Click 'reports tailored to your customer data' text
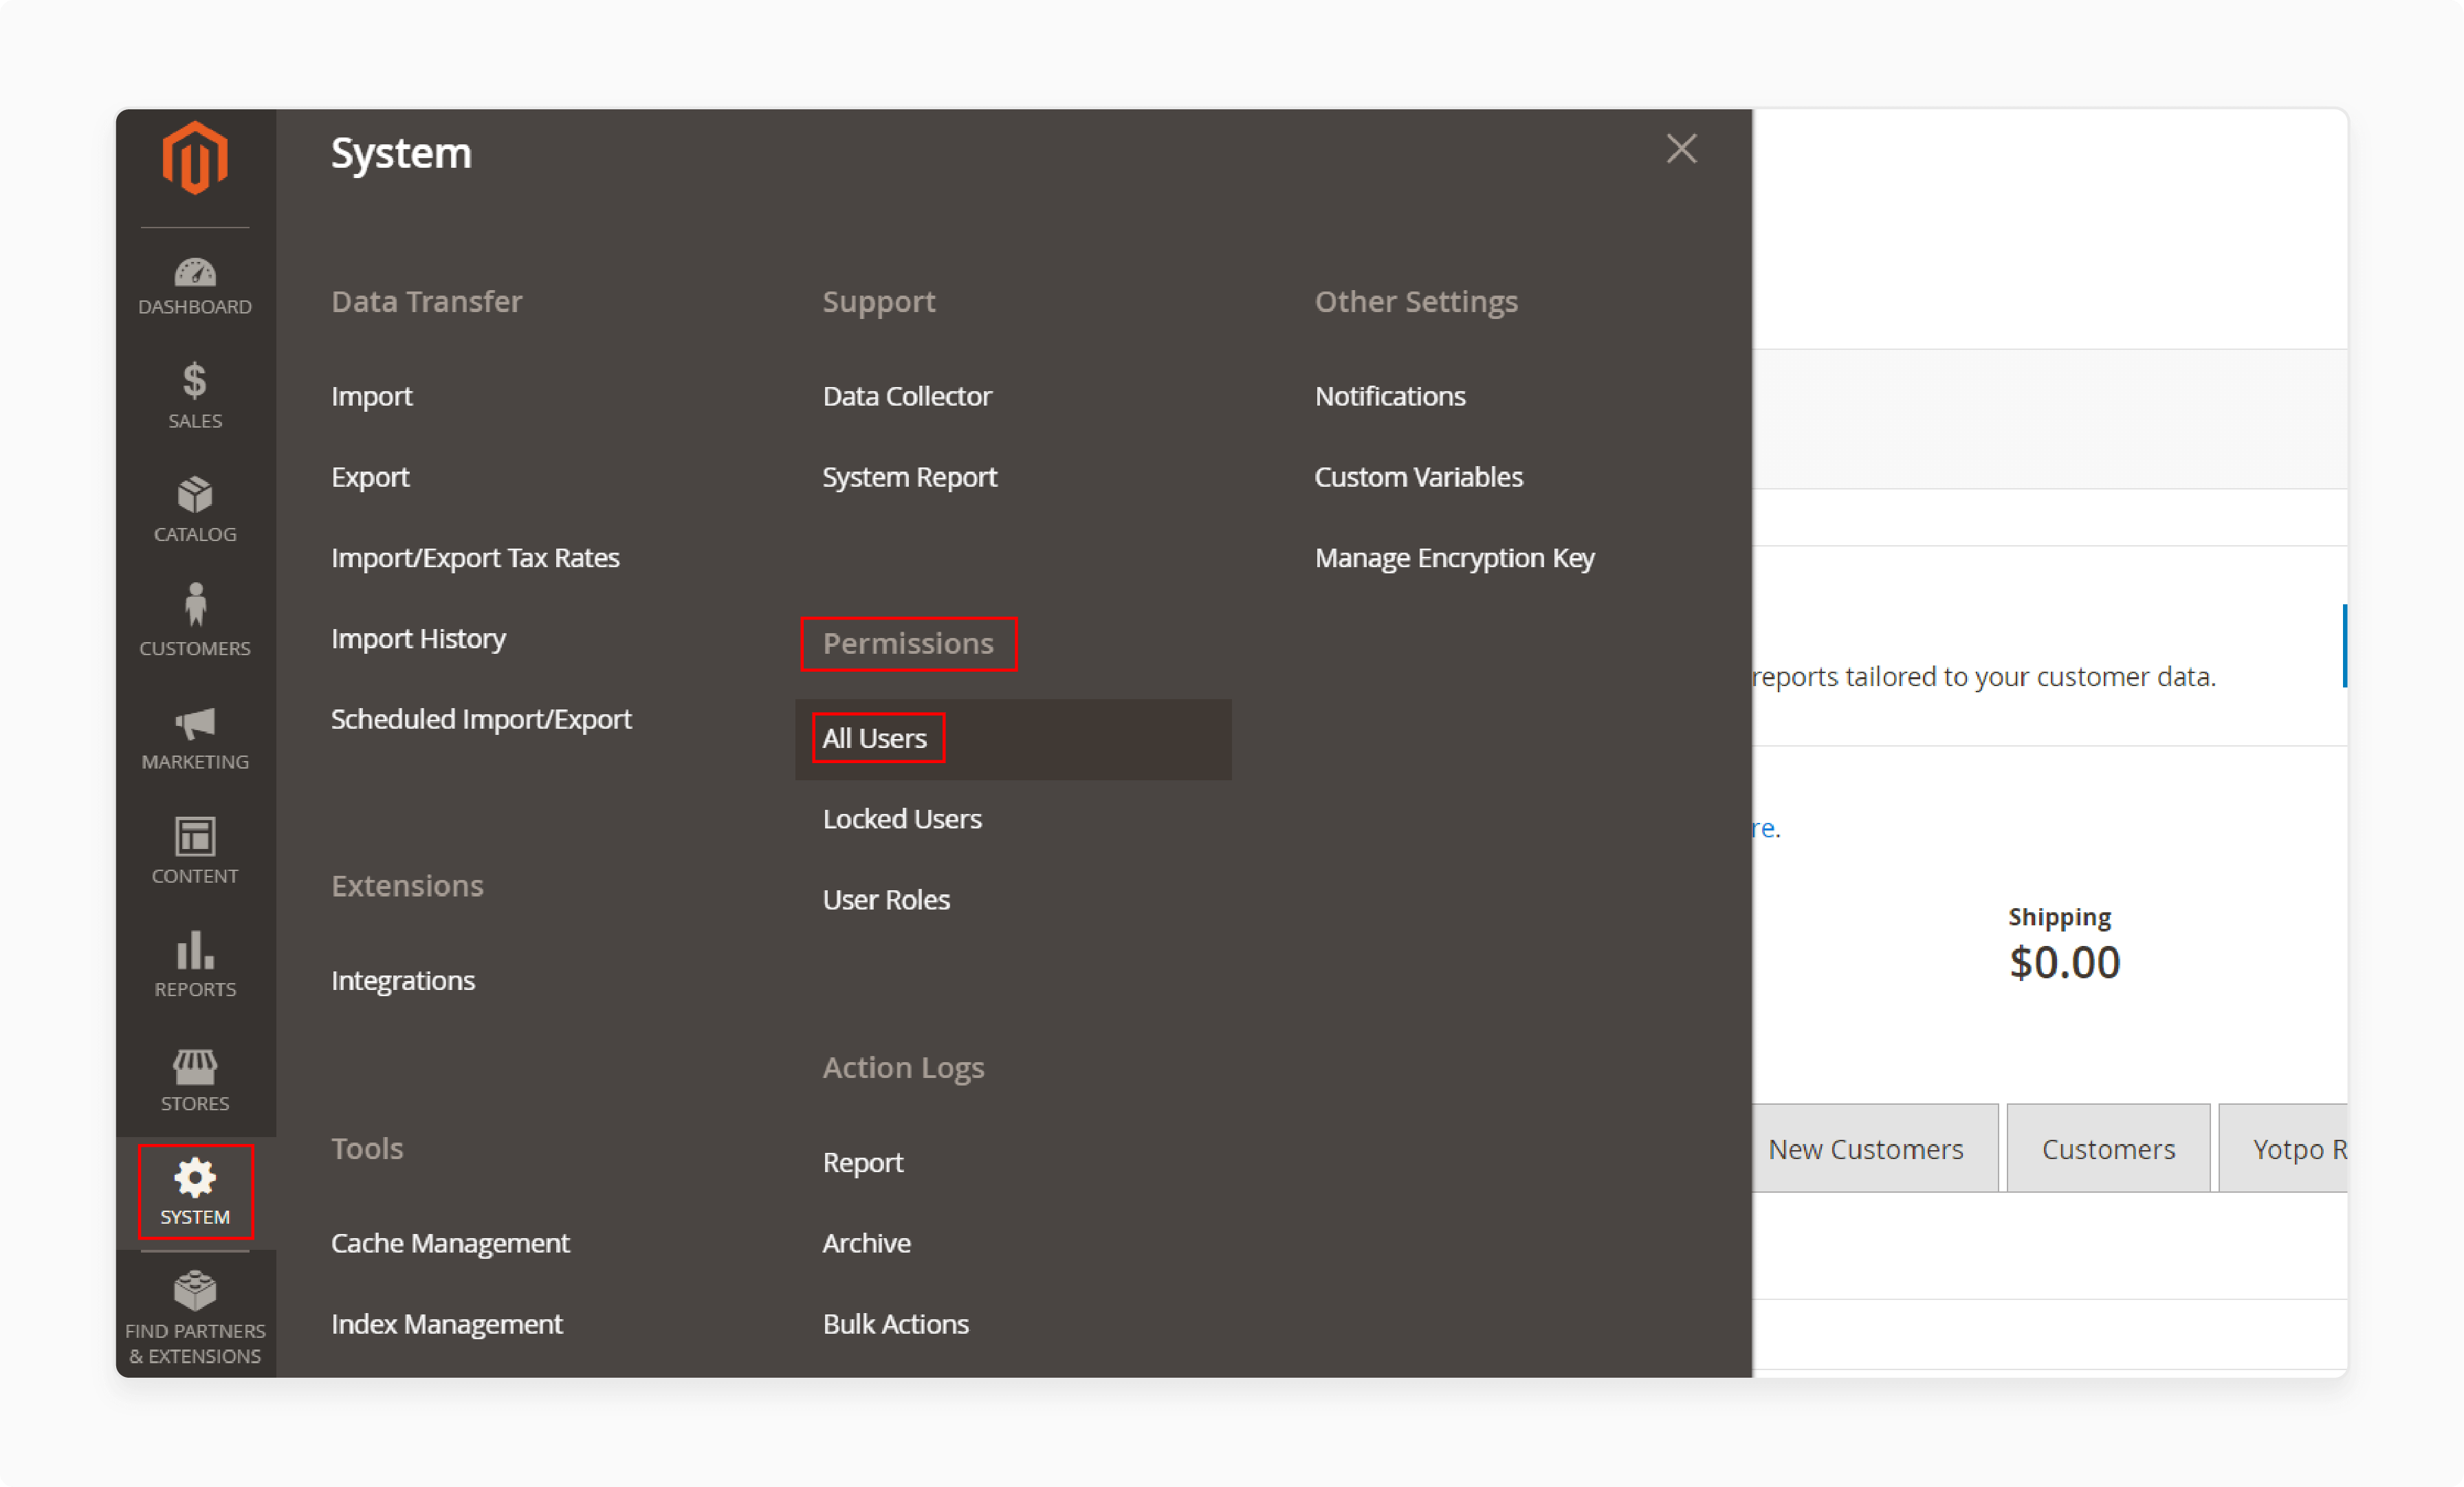 [x=1984, y=677]
